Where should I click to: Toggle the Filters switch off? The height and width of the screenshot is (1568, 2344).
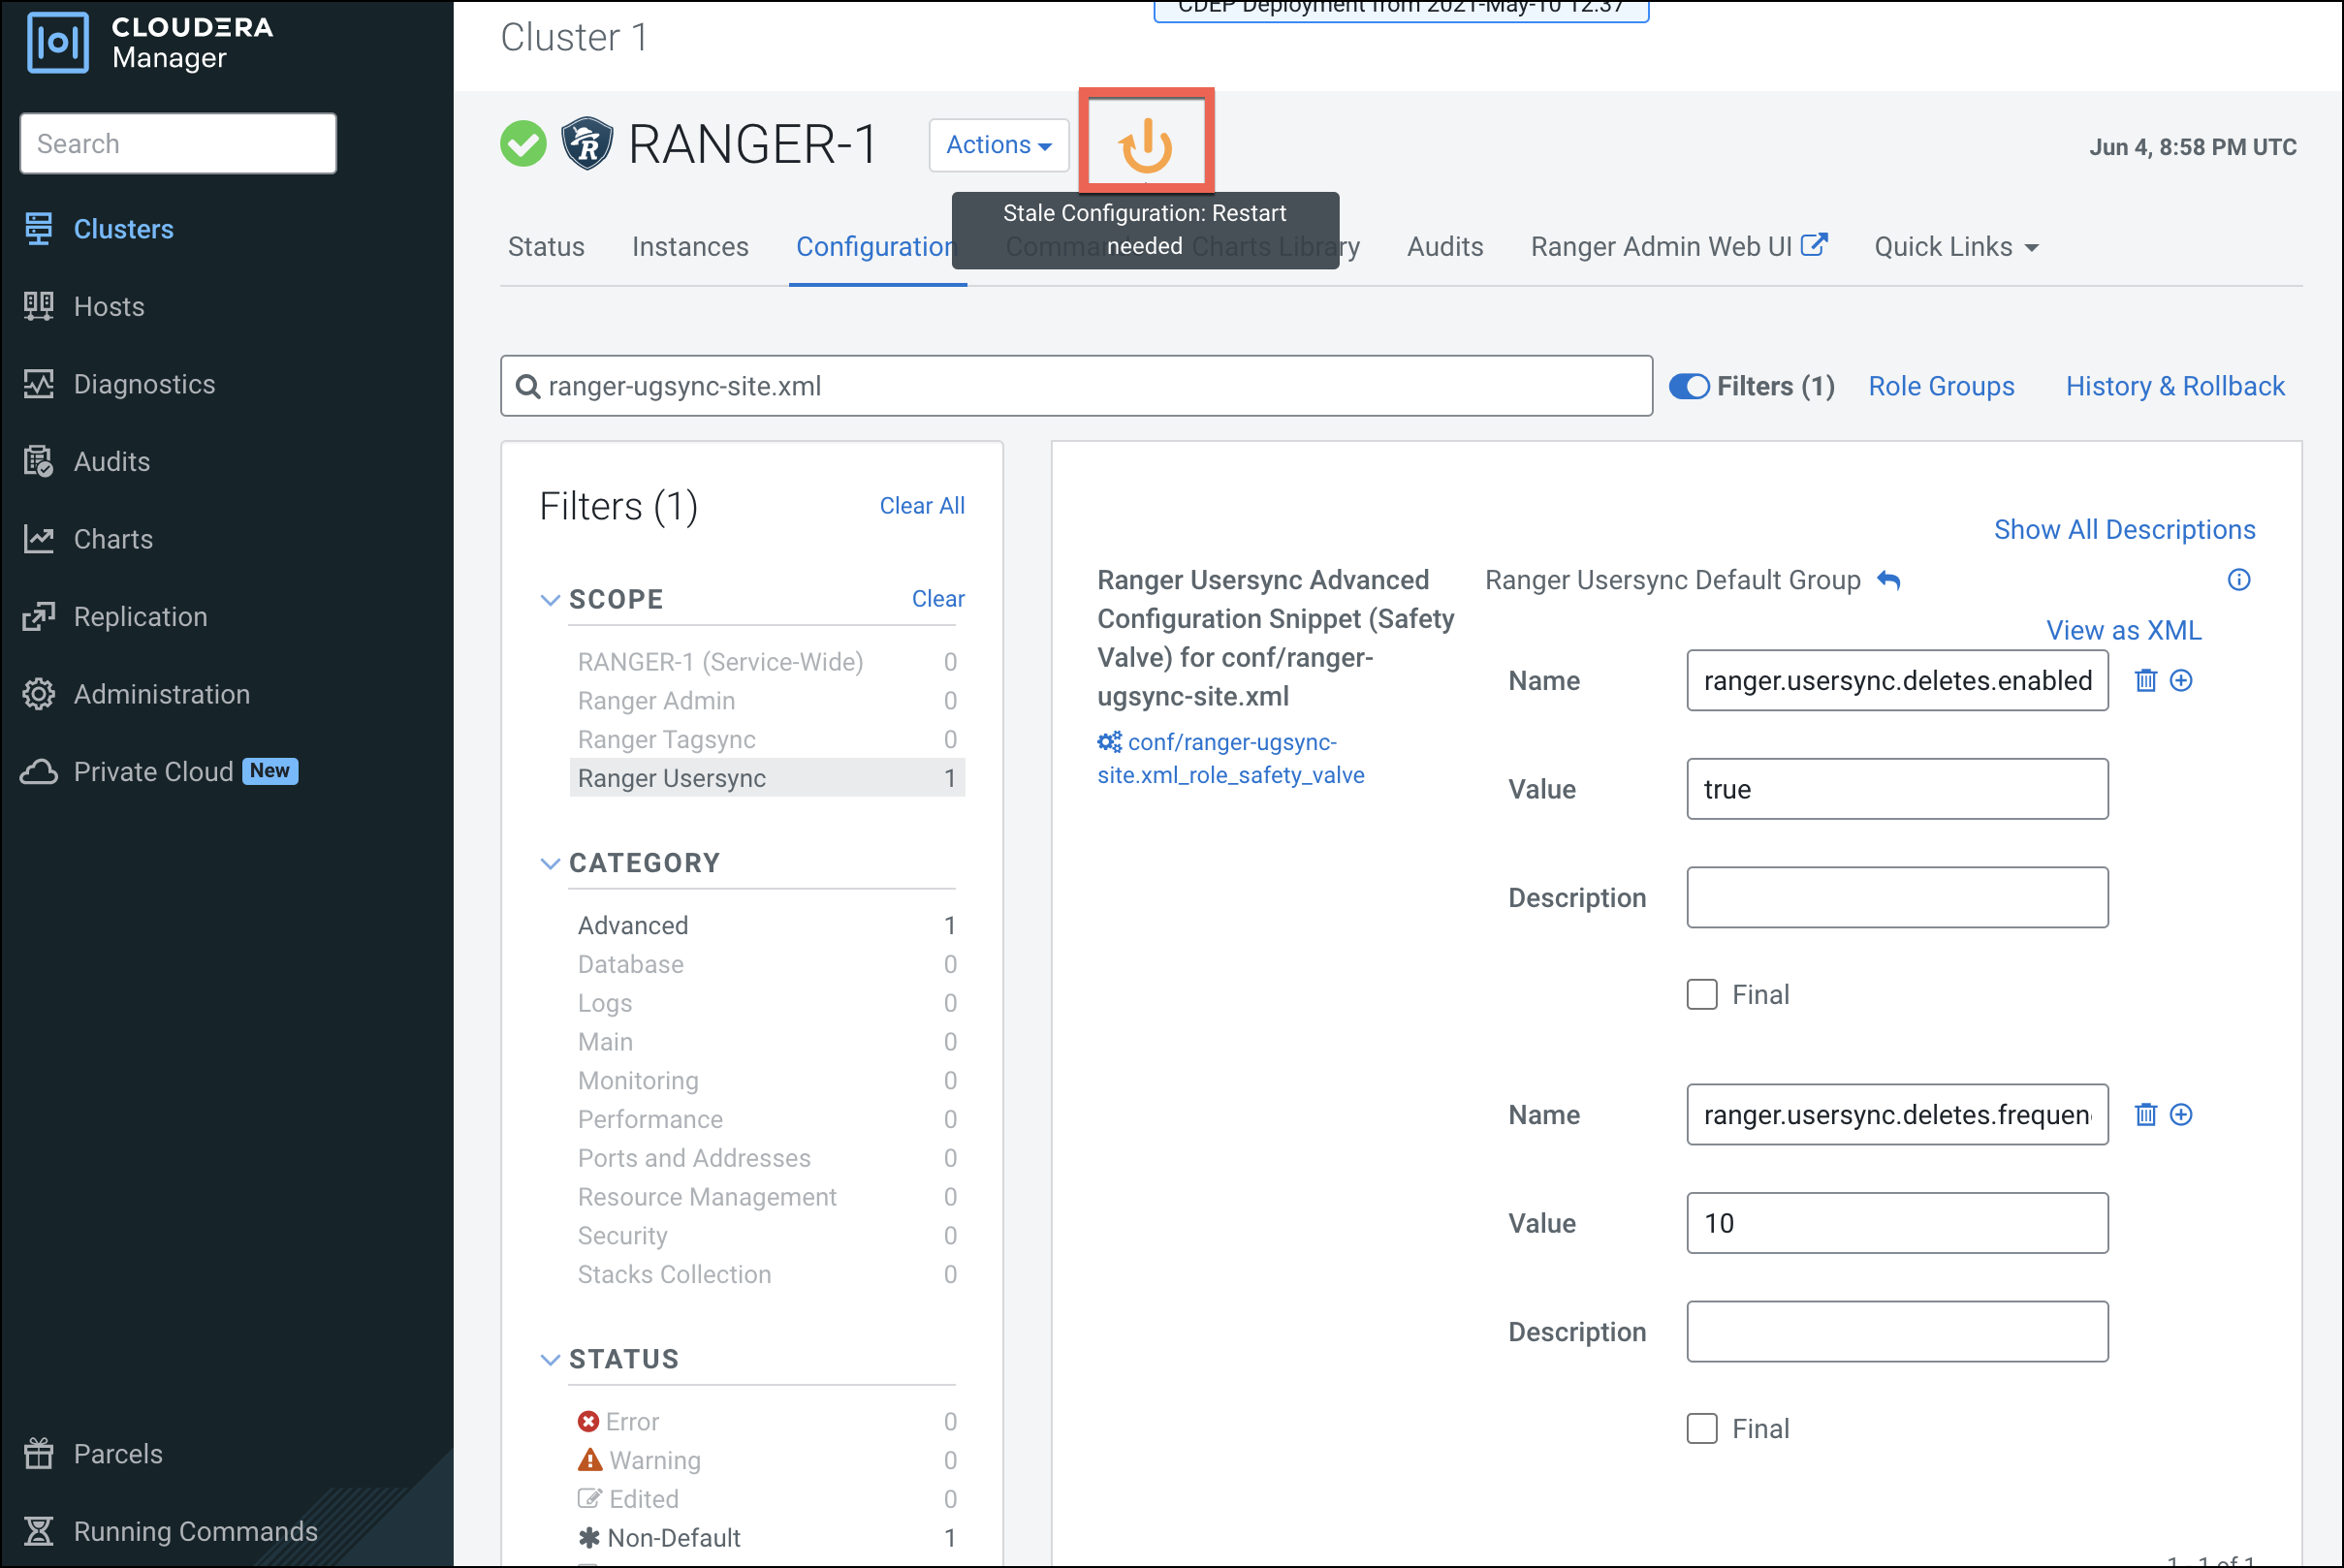pyautogui.click(x=1689, y=387)
